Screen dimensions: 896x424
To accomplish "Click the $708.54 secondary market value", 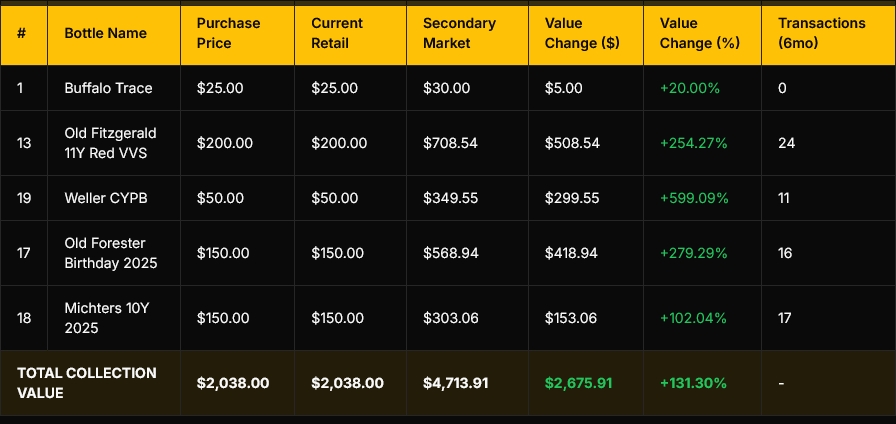I will pyautogui.click(x=450, y=143).
